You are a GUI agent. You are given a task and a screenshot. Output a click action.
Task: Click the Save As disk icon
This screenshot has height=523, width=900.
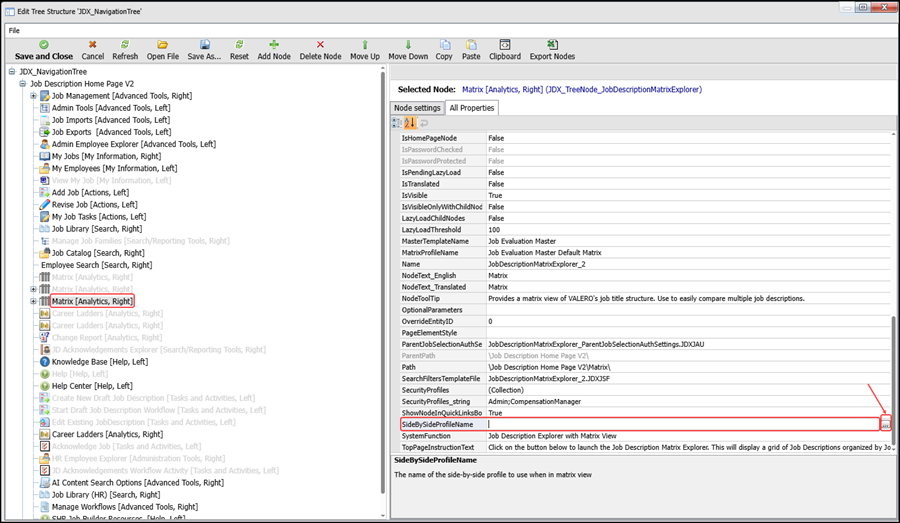[204, 45]
